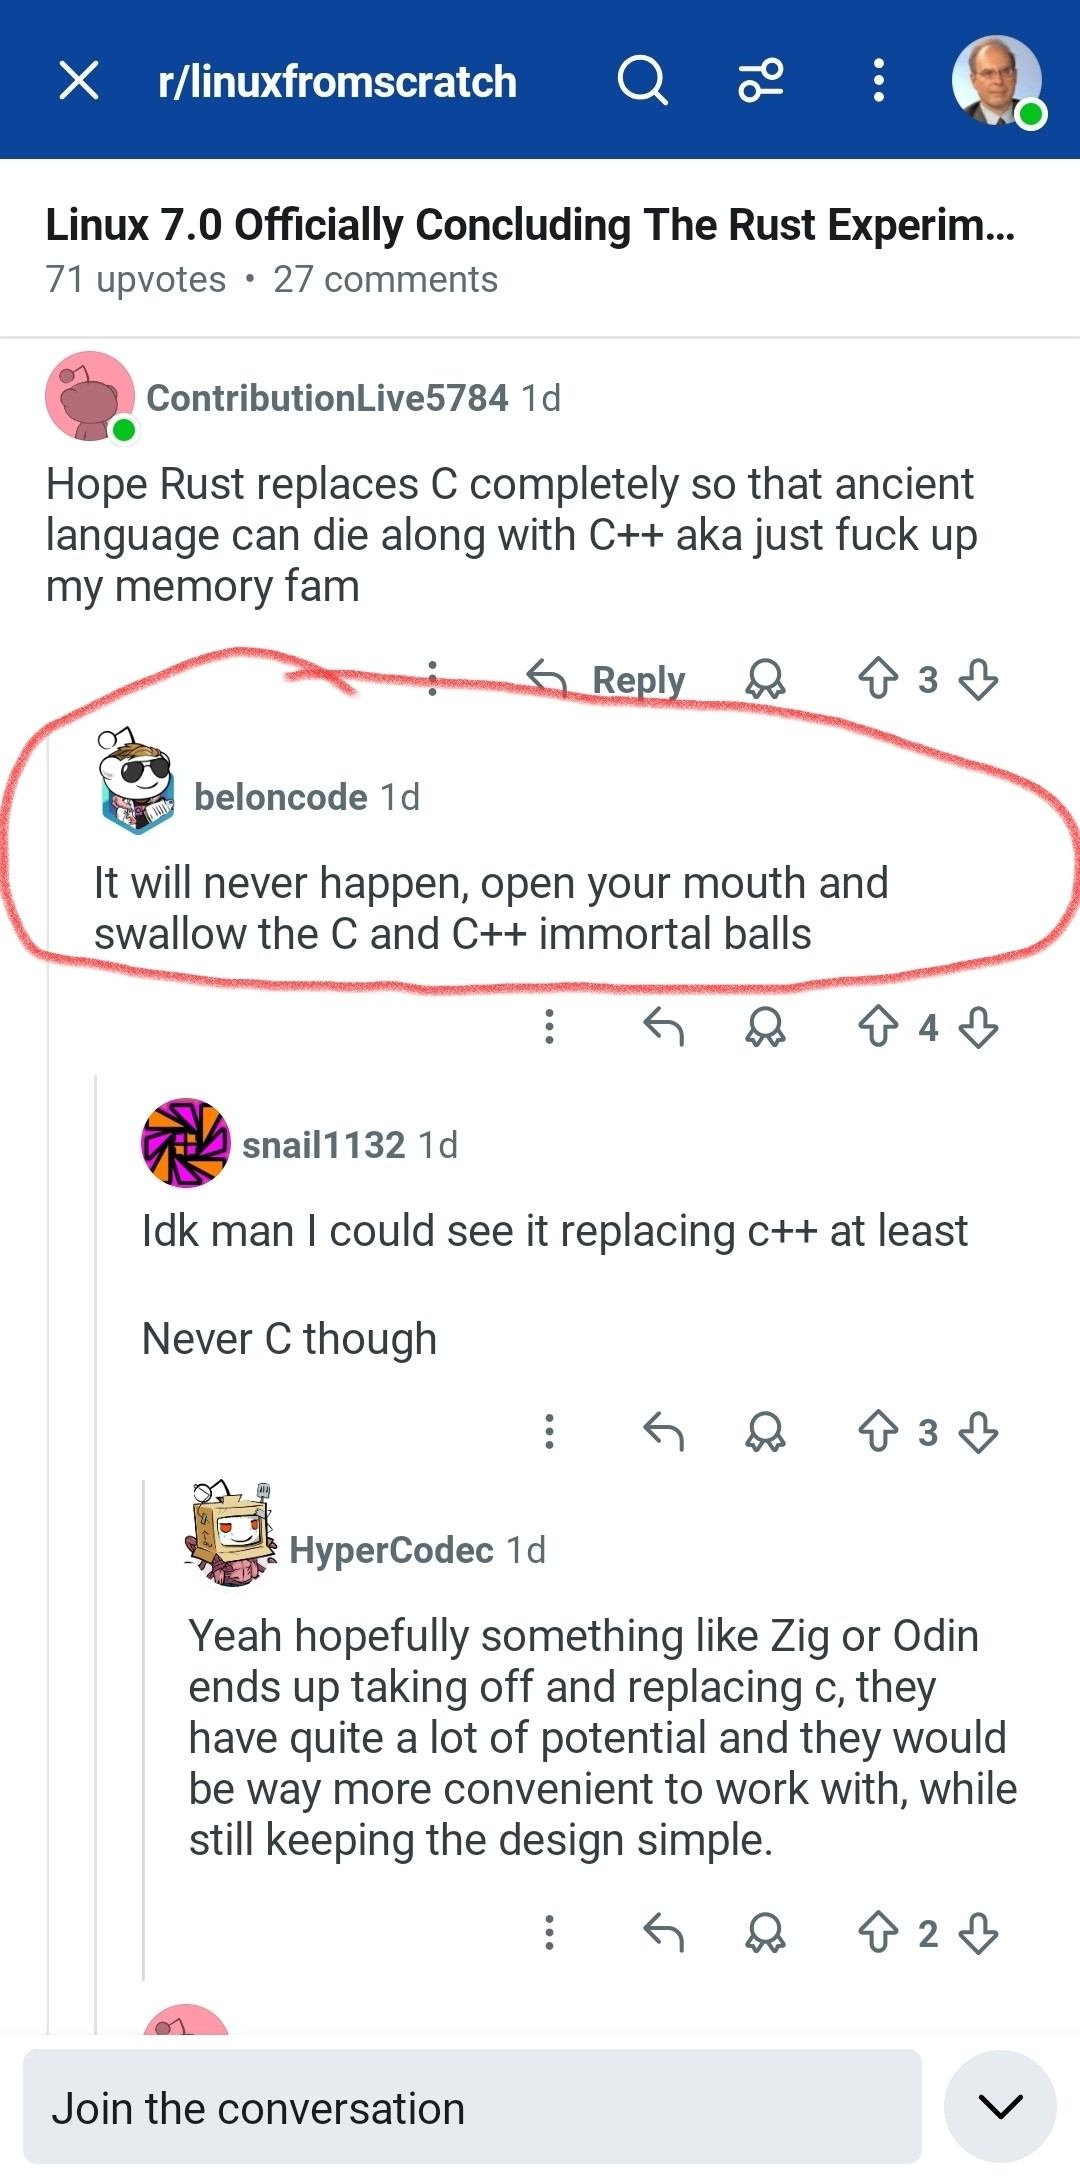Close the post with the X icon

(79, 80)
